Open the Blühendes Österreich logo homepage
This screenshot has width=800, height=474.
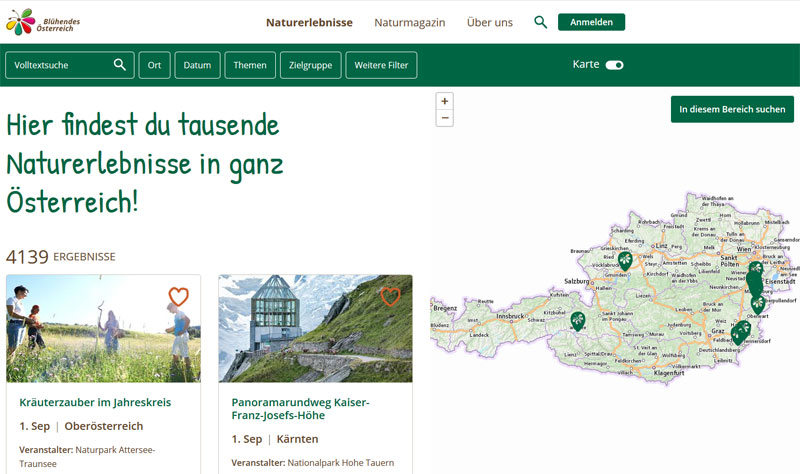tap(43, 22)
